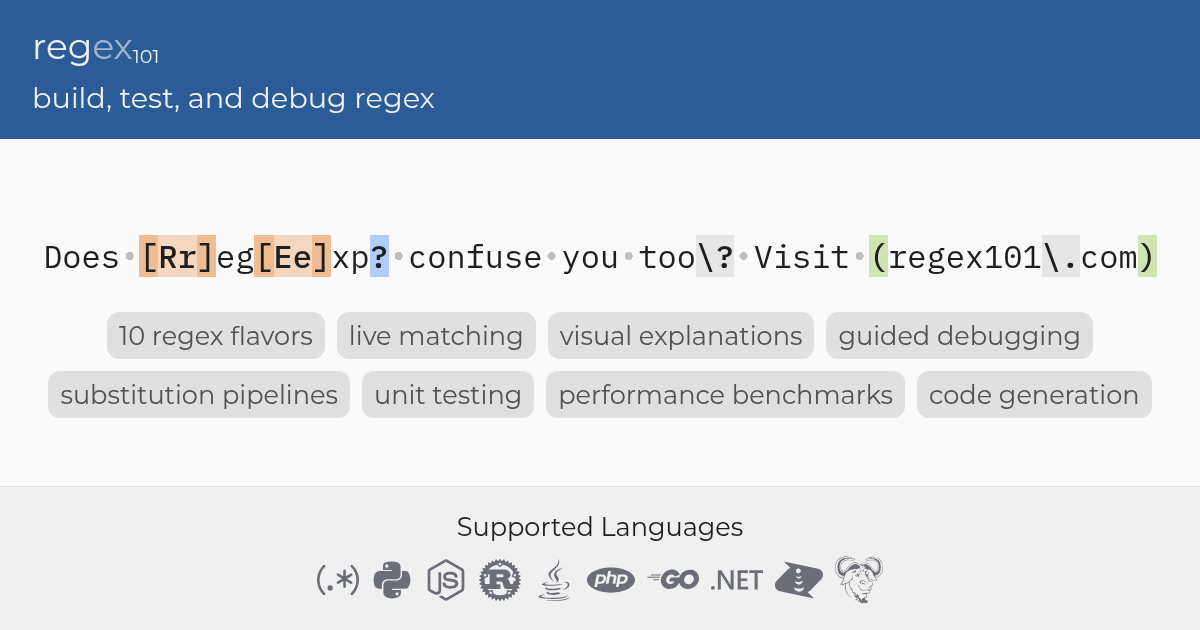1200x630 pixels.
Task: Click the orange-highlighted [Rr] character class
Action: (177, 257)
